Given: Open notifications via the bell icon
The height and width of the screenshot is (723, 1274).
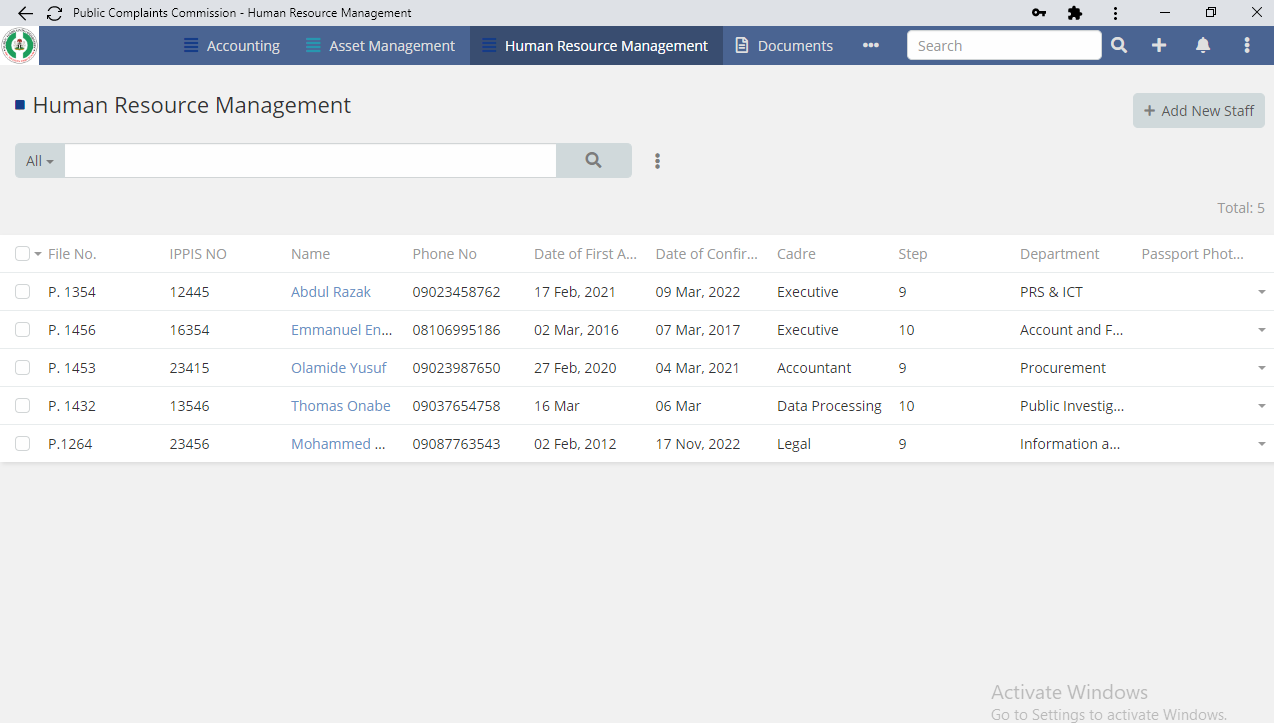Looking at the screenshot, I should tap(1202, 45).
